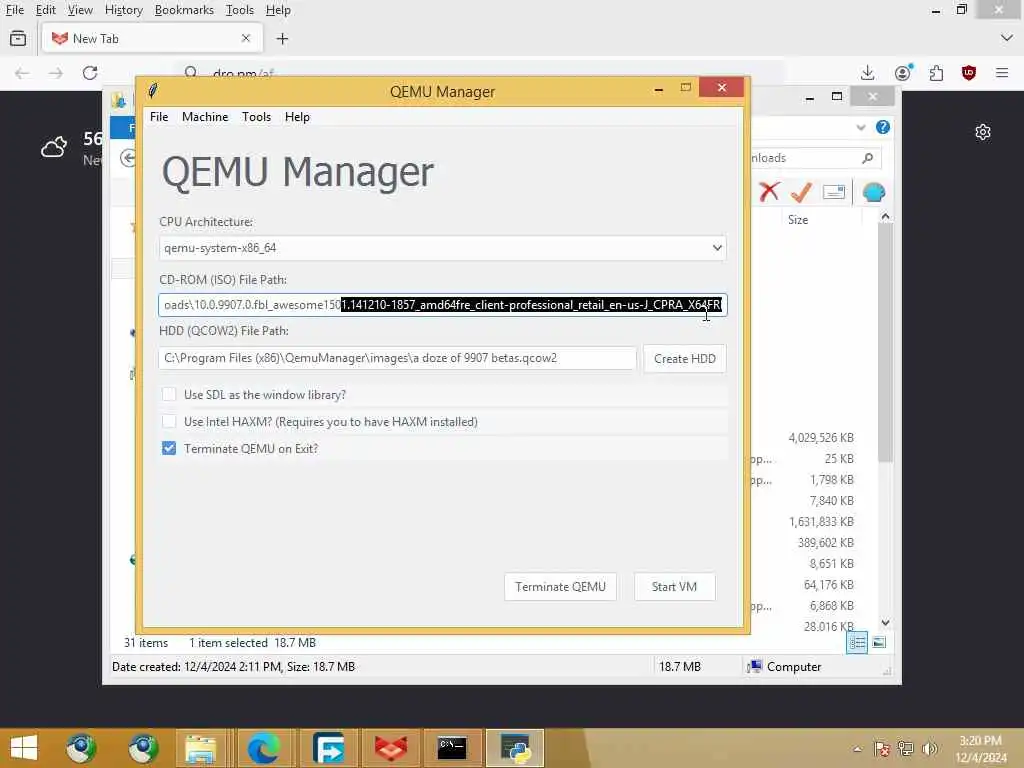Click the HDD QCOW2 file path field
Viewport: 1024px width, 768px height.
[x=397, y=359]
